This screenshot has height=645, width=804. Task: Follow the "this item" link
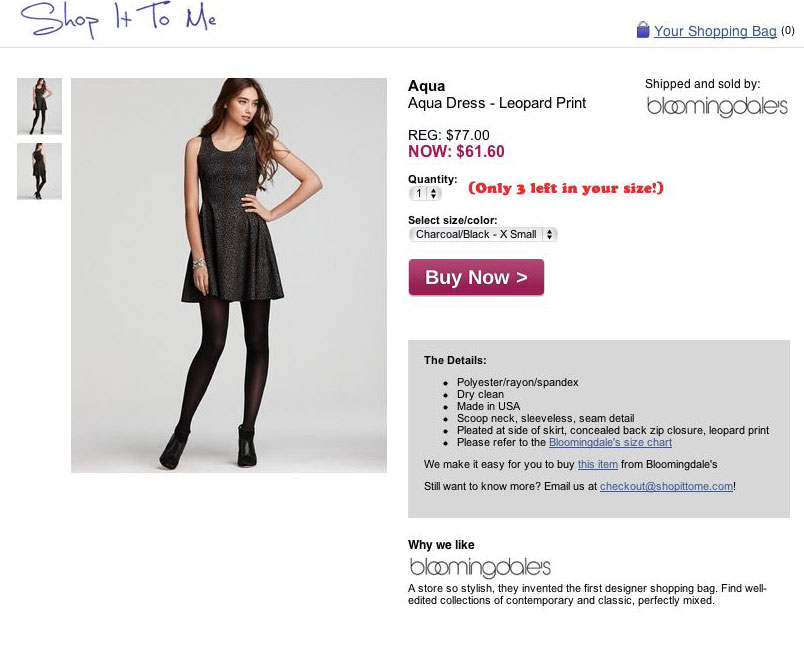[x=597, y=464]
